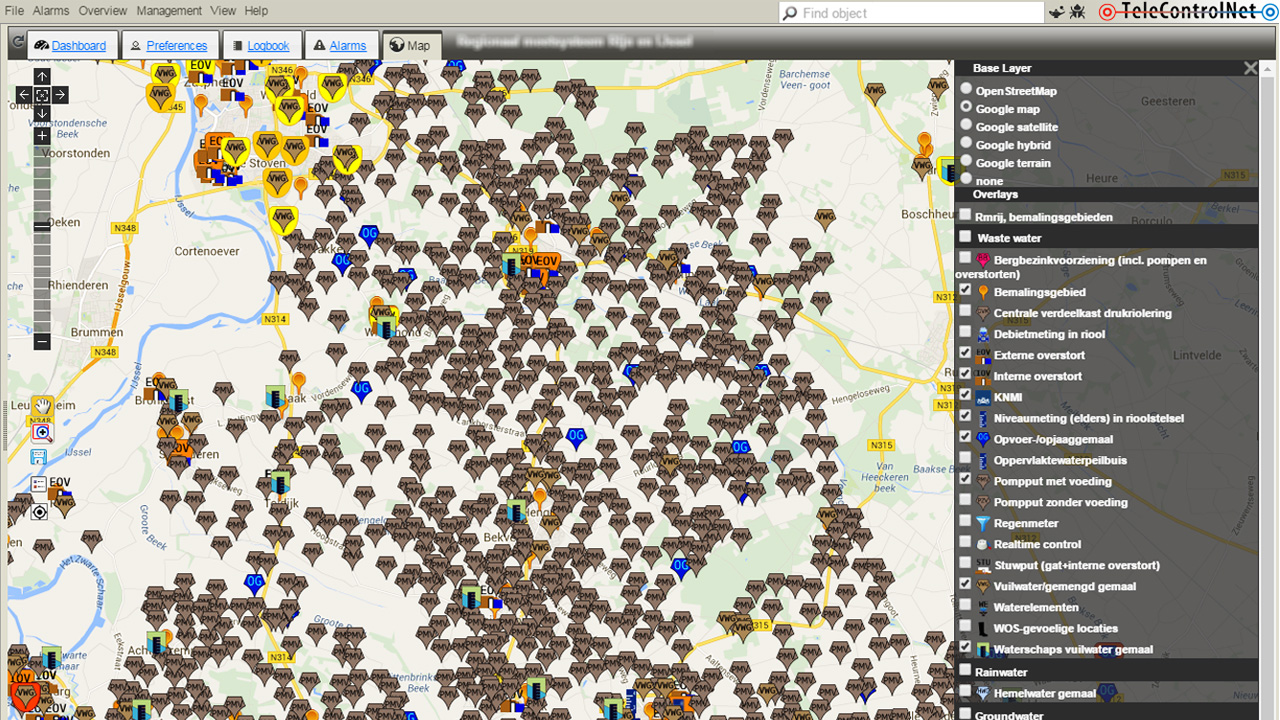Enable WOS-gevoelige locaties overlay
Viewport: 1280px width, 720px height.
point(965,626)
